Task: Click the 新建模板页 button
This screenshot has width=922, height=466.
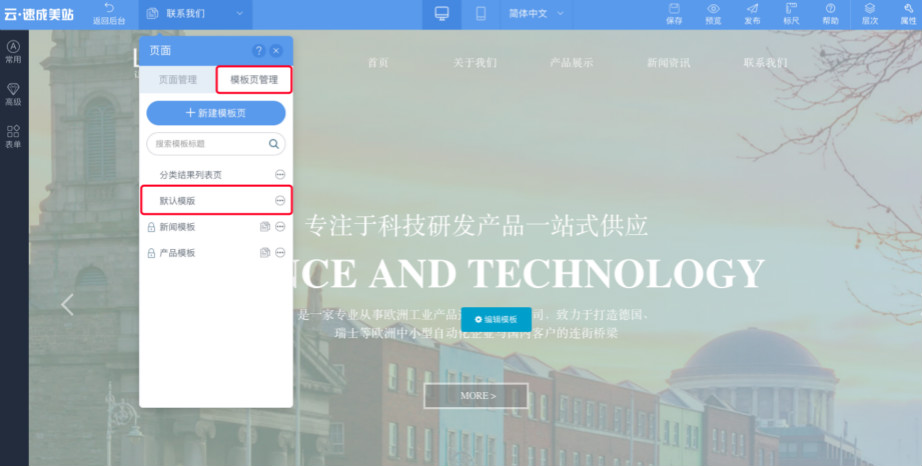Action: pyautogui.click(x=216, y=113)
